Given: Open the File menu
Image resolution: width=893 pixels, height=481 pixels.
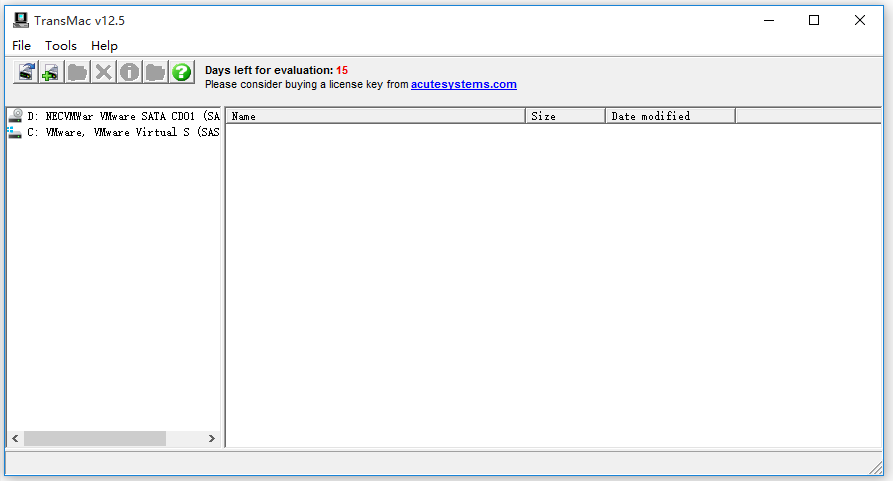Looking at the screenshot, I should (22, 46).
